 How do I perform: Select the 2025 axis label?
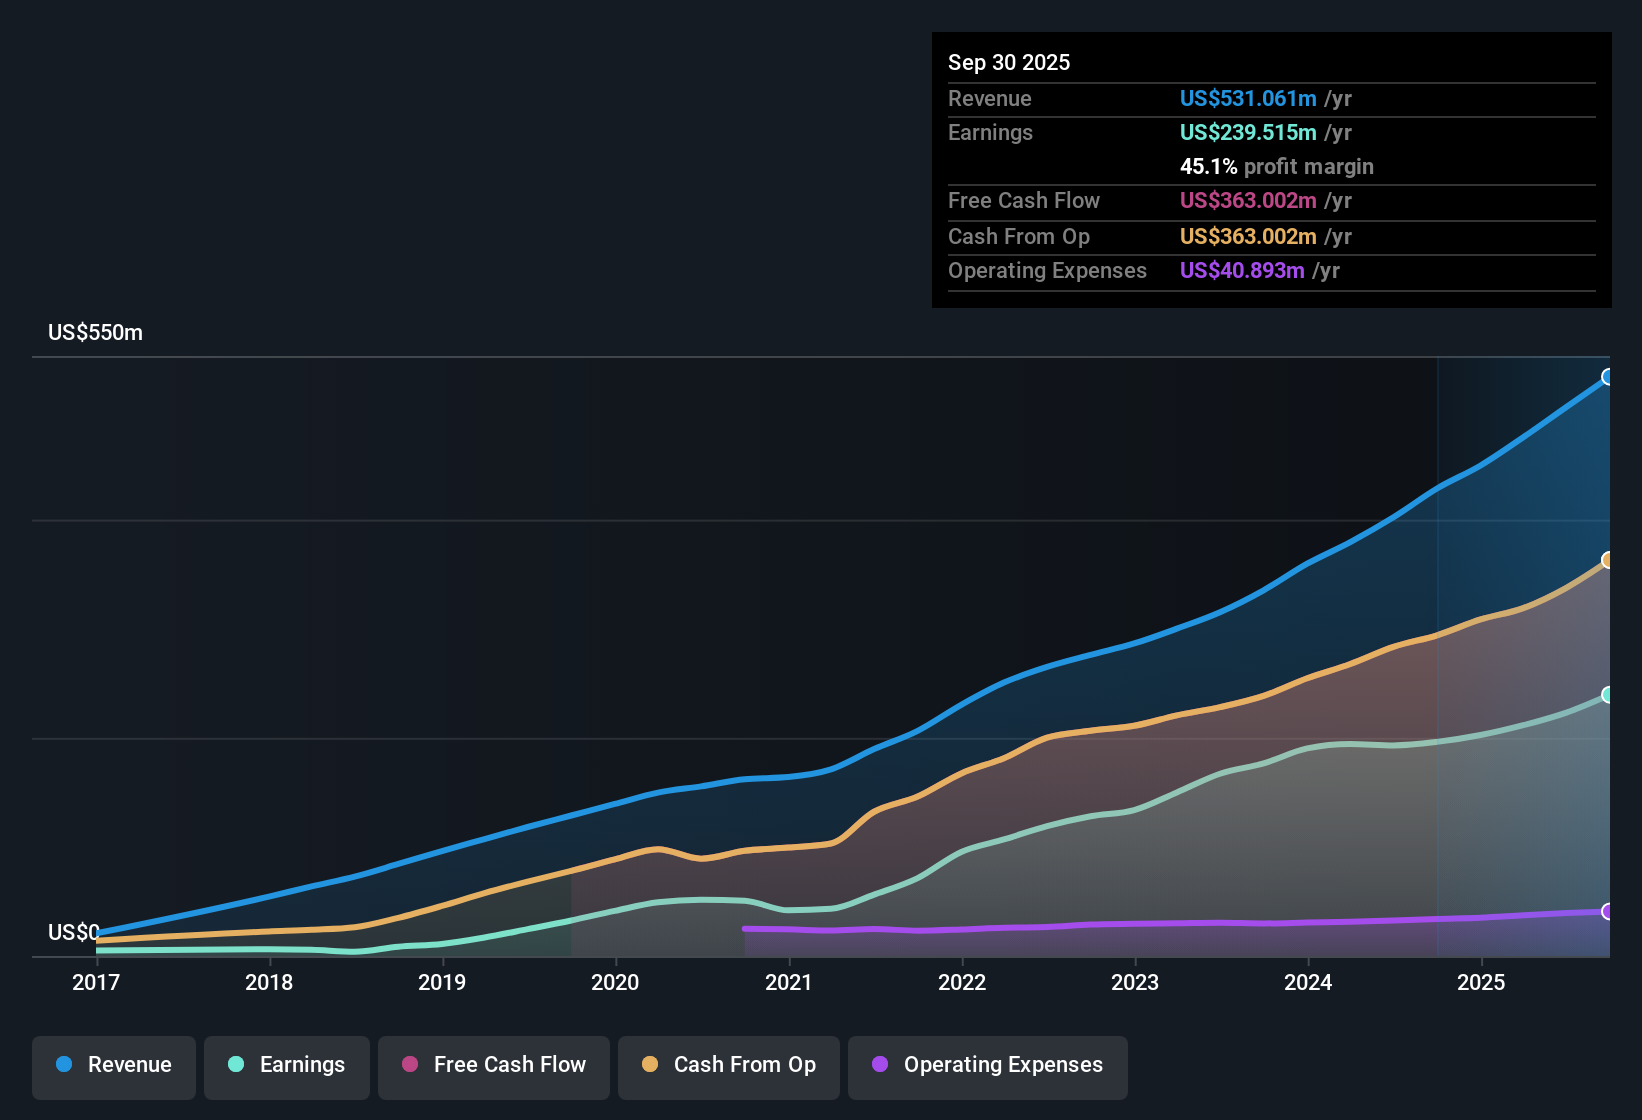1482,983
